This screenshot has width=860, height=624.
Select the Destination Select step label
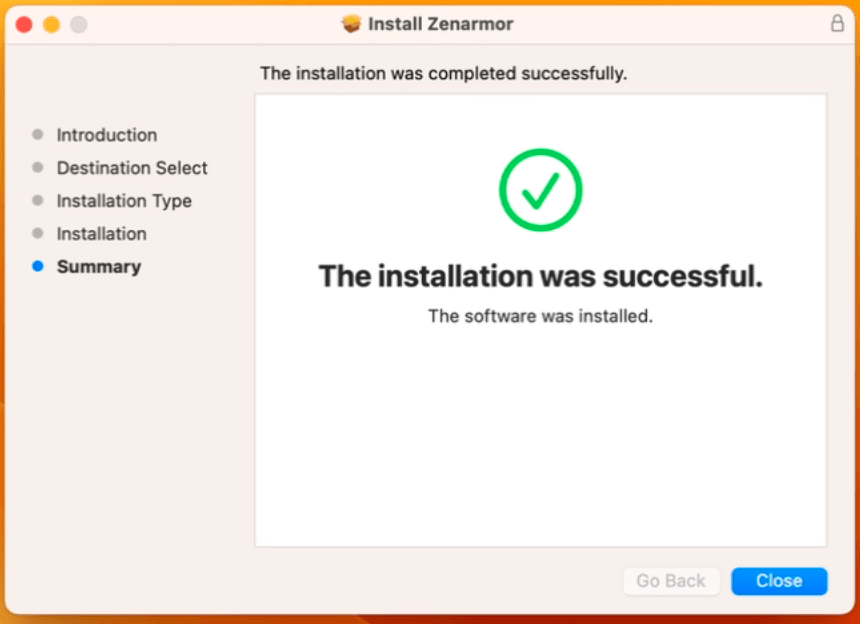pyautogui.click(x=132, y=168)
